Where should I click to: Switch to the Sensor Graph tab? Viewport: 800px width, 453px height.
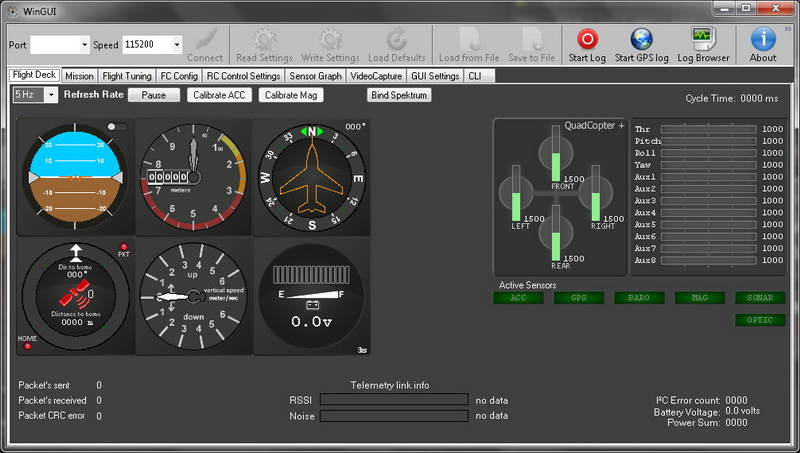point(315,76)
